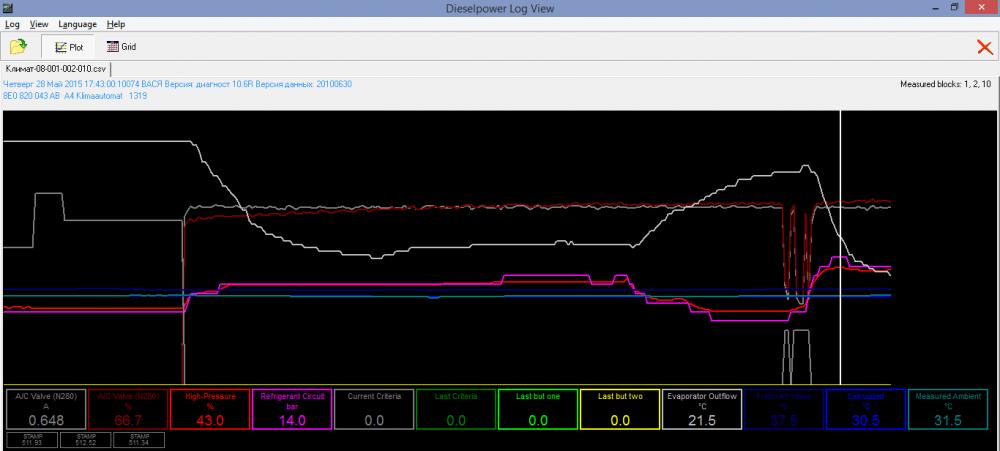Select the yellow Last but two box

tap(619, 409)
